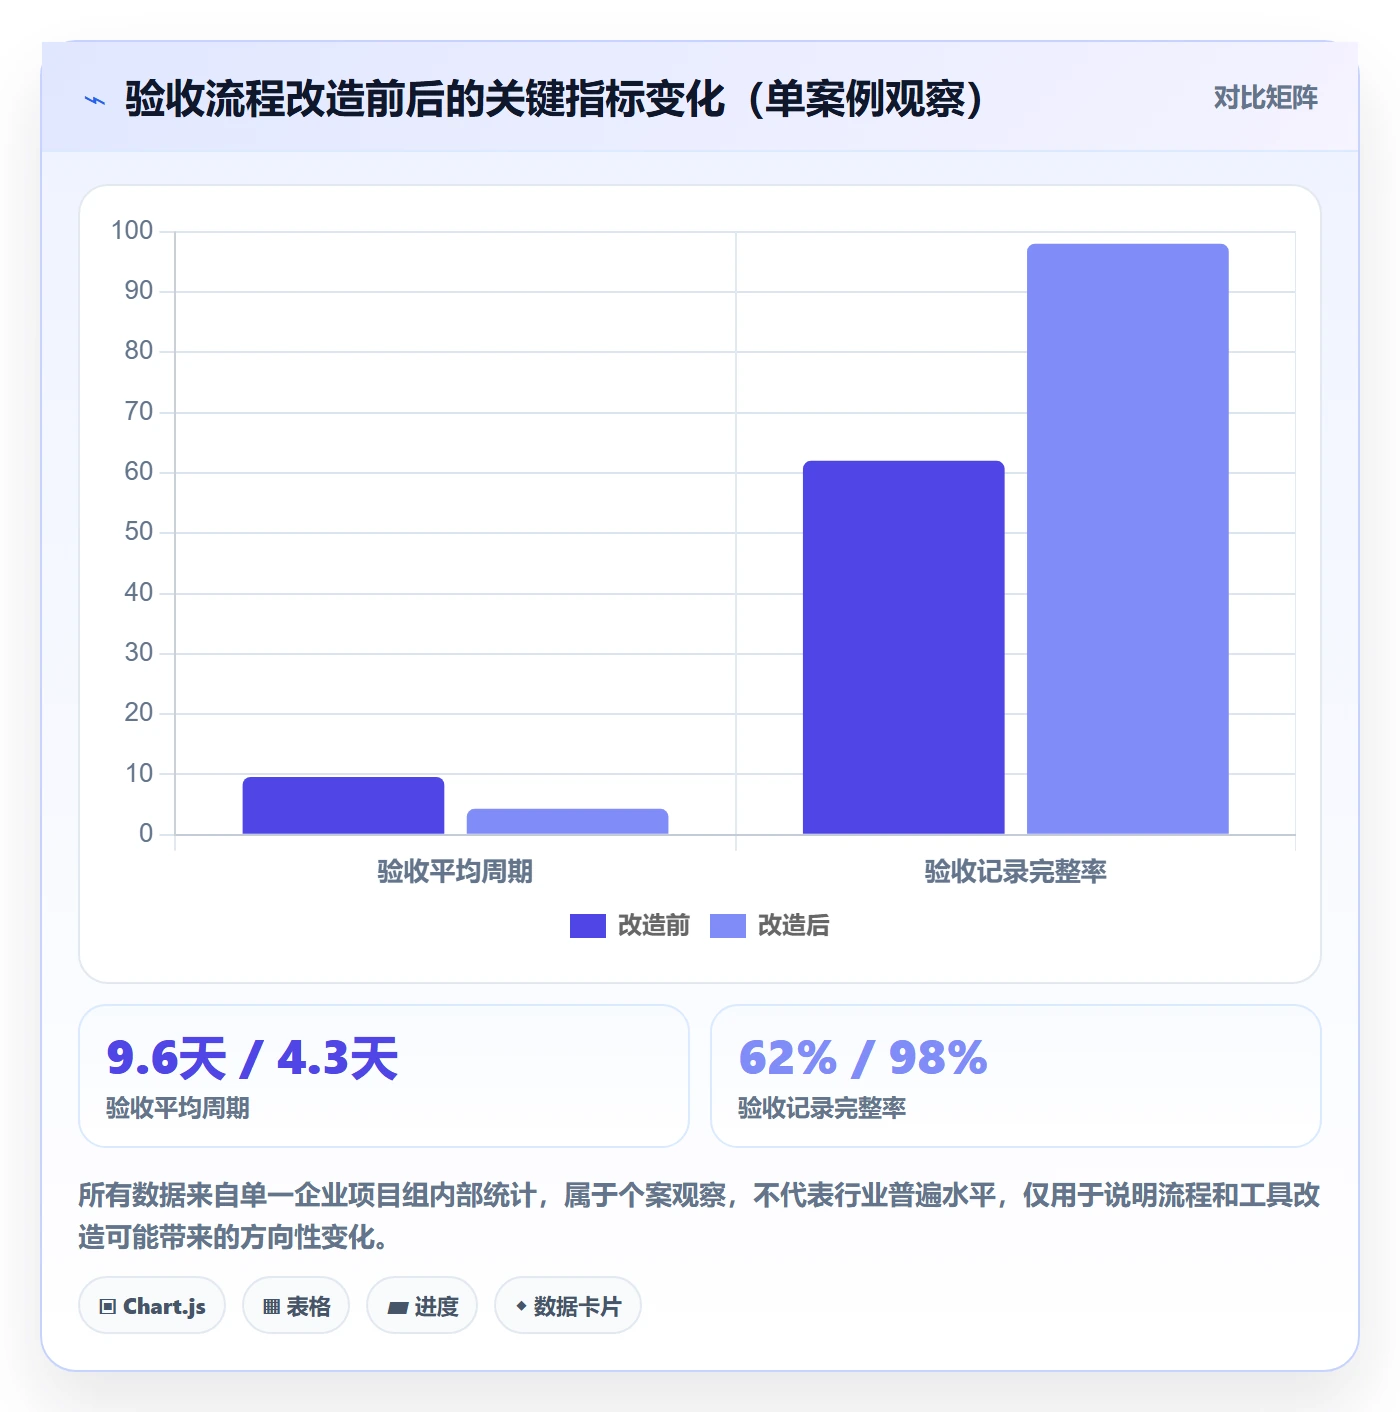Click the 9.6天 / 4.3天 data card value
The image size is (1400, 1412).
(253, 1058)
